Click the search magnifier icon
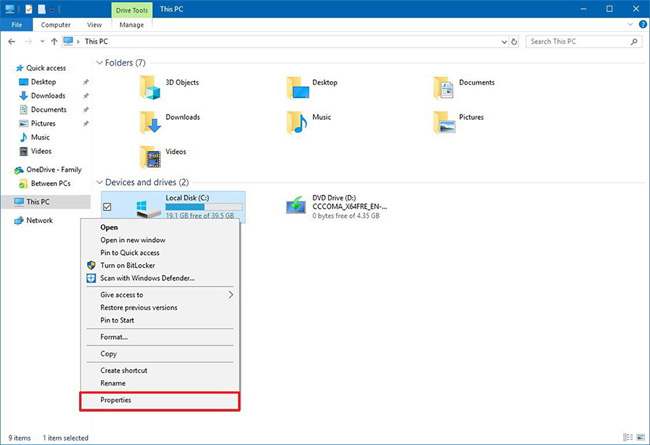The width and height of the screenshot is (650, 445). (x=634, y=41)
